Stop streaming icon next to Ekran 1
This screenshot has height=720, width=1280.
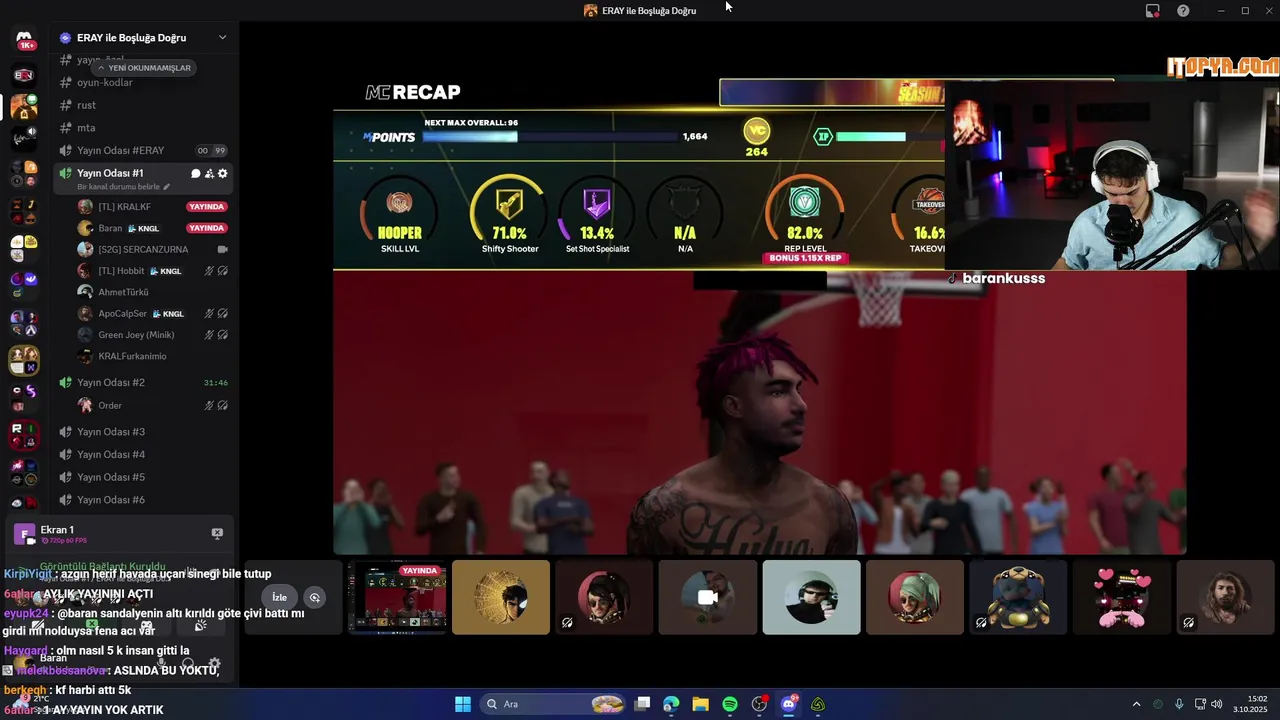(x=217, y=534)
